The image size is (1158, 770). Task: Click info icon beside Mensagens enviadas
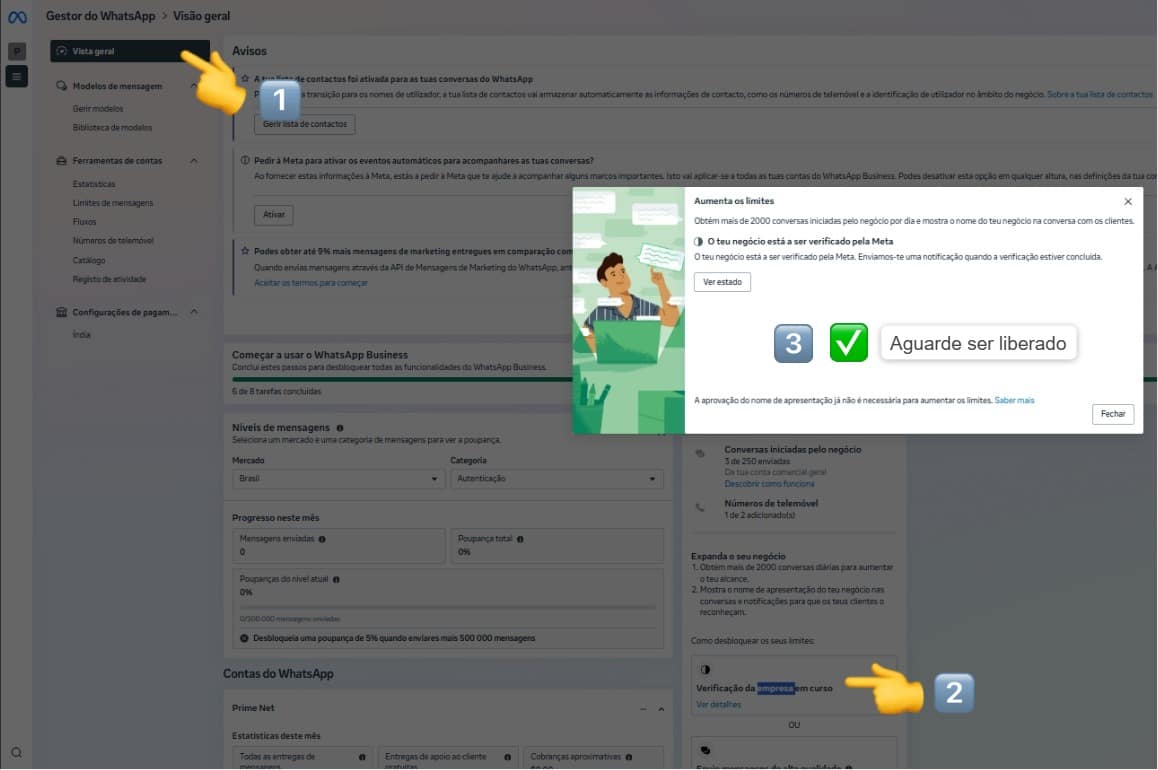[x=322, y=539]
